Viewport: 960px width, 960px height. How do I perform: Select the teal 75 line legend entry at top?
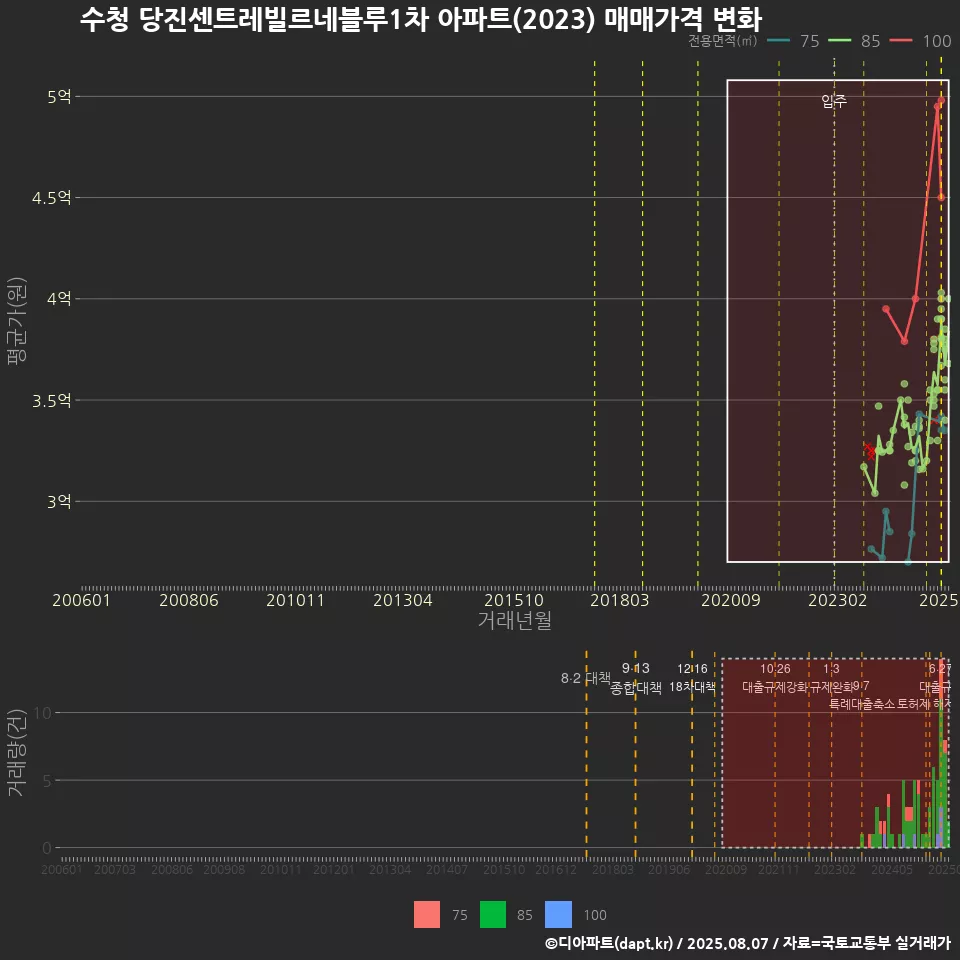[x=793, y=41]
